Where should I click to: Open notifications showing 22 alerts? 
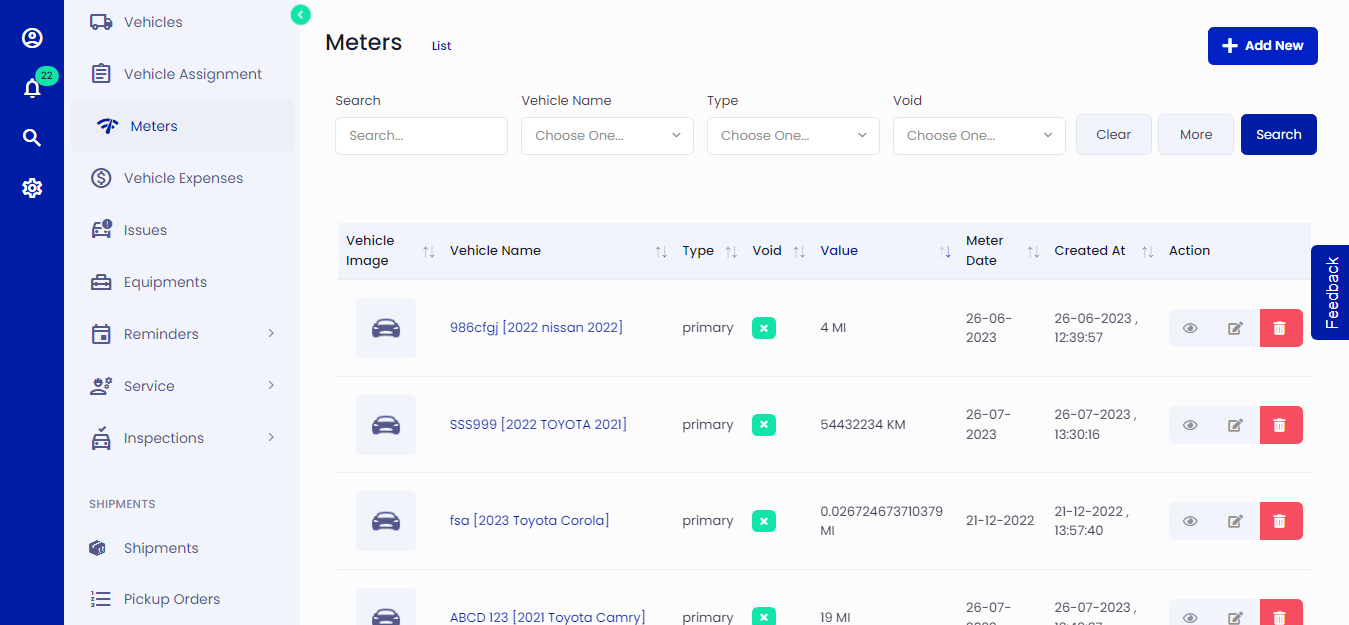click(32, 87)
